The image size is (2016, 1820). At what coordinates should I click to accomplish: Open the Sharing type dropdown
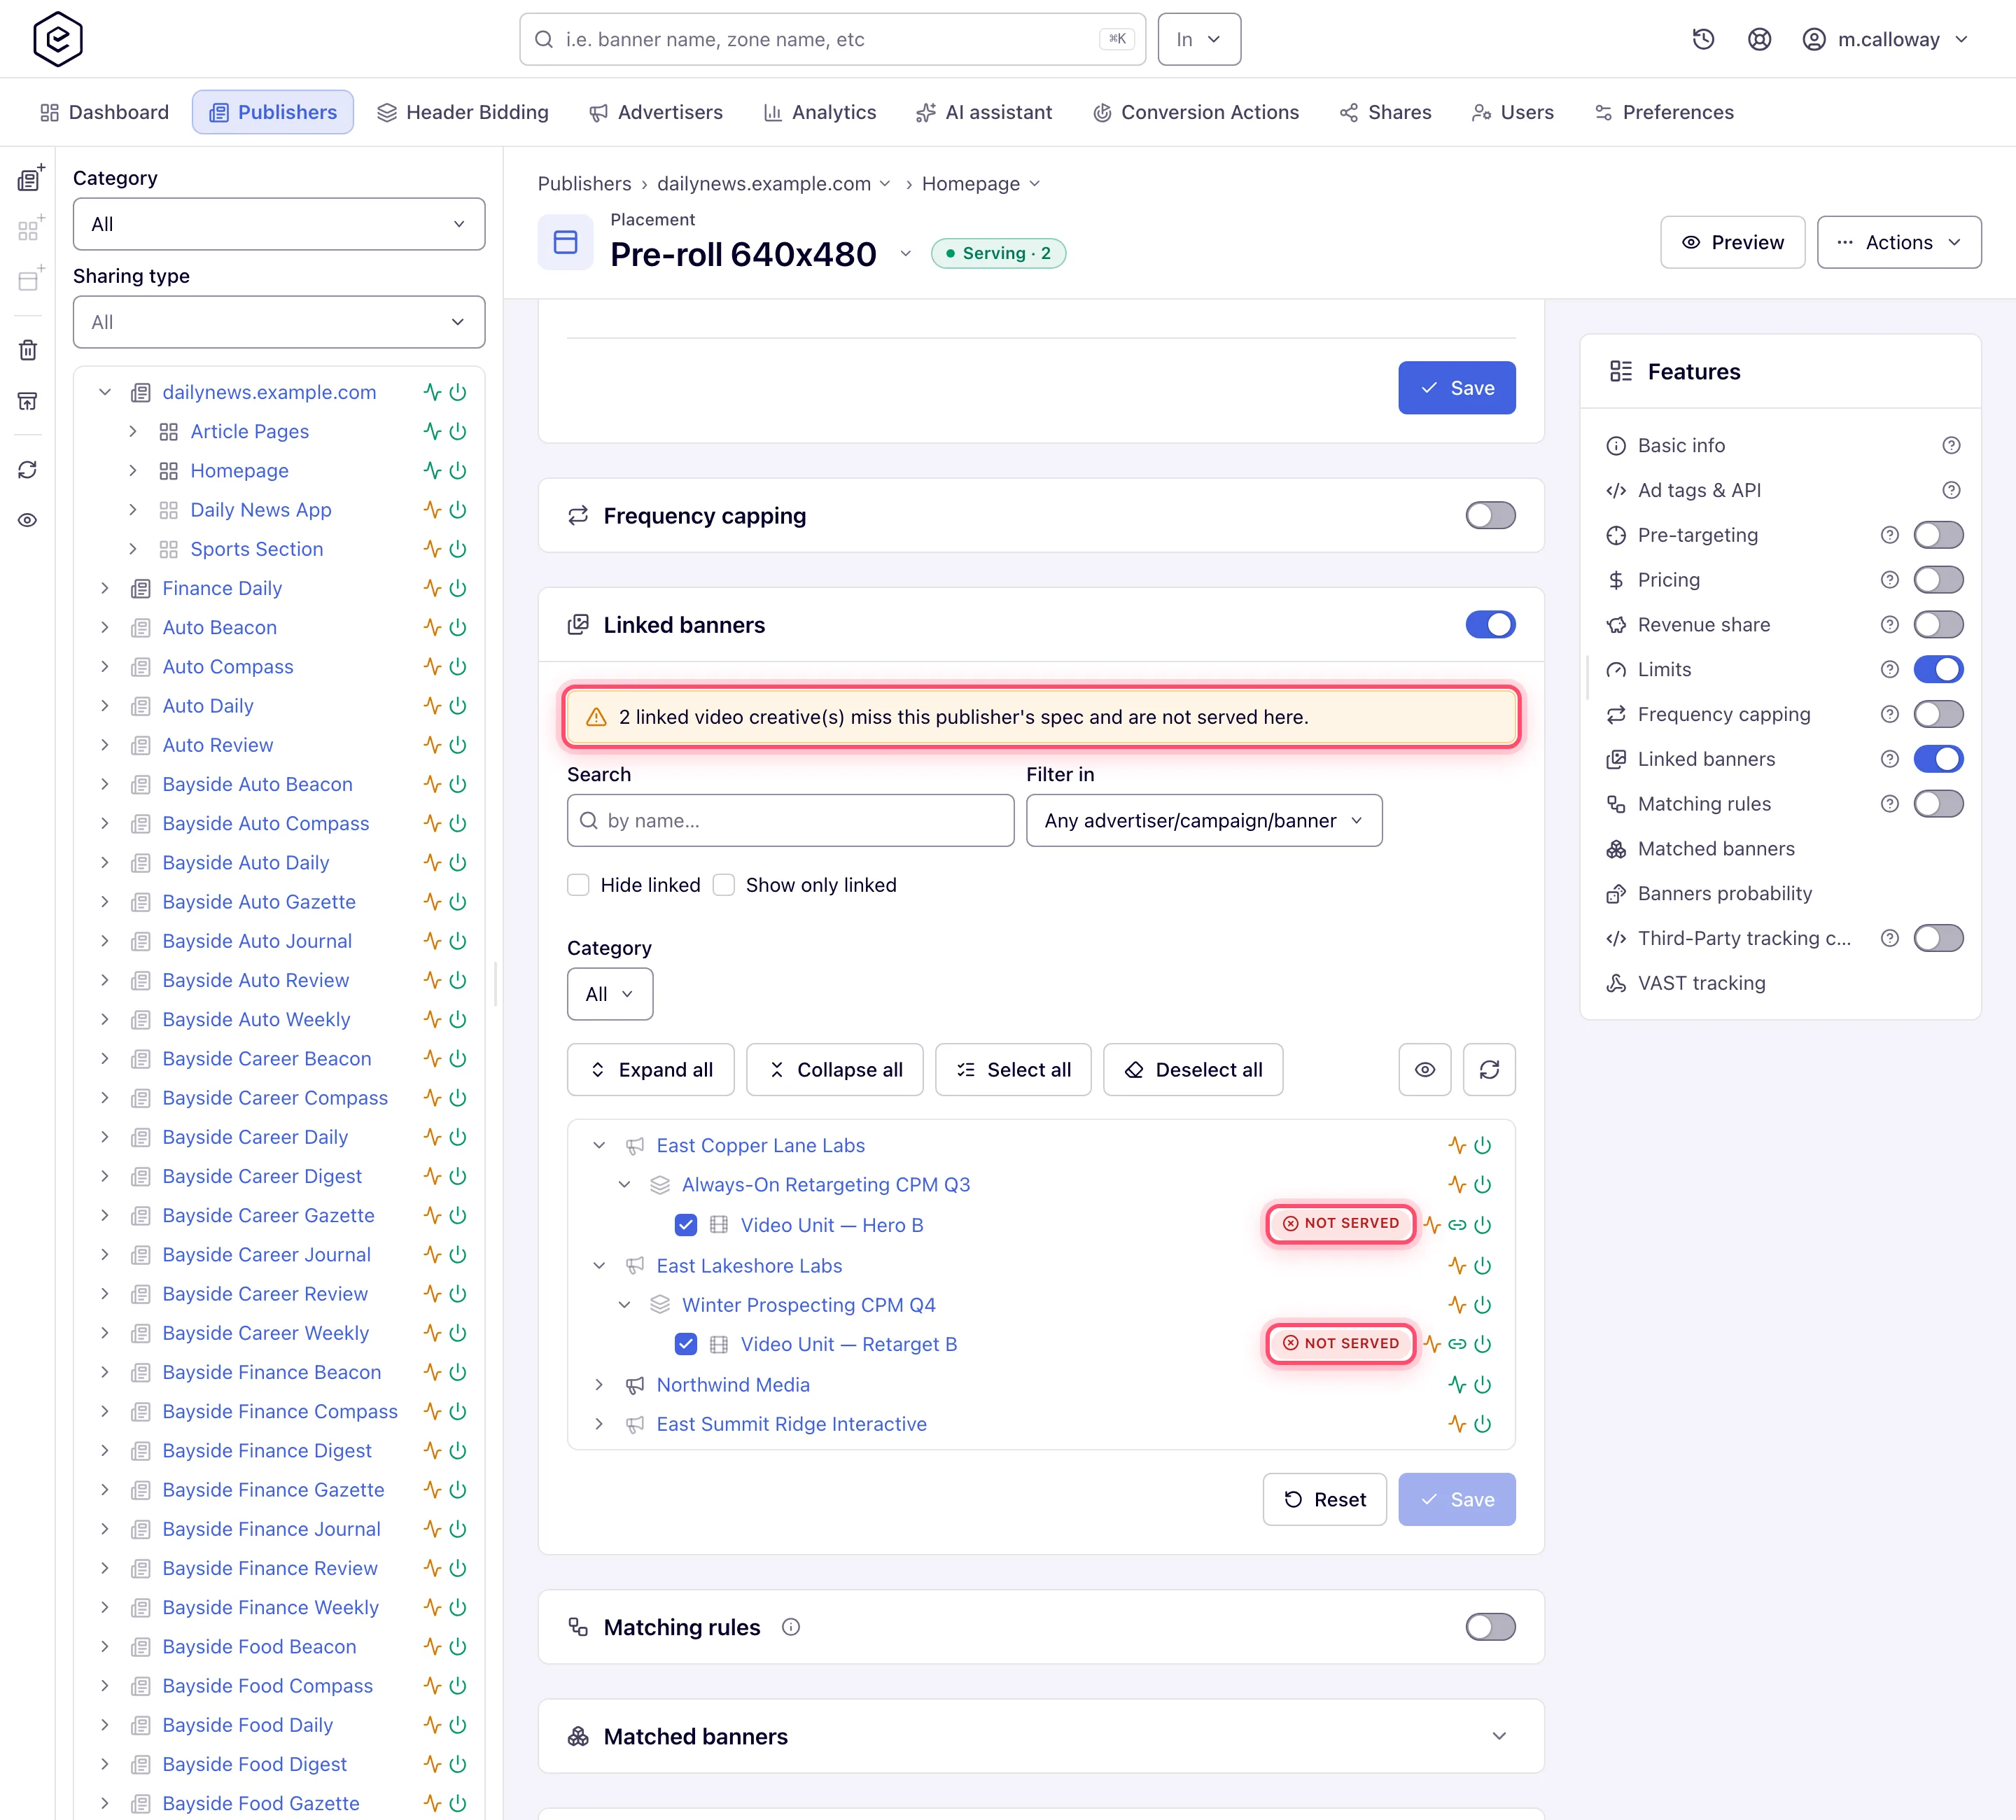pyautogui.click(x=279, y=322)
